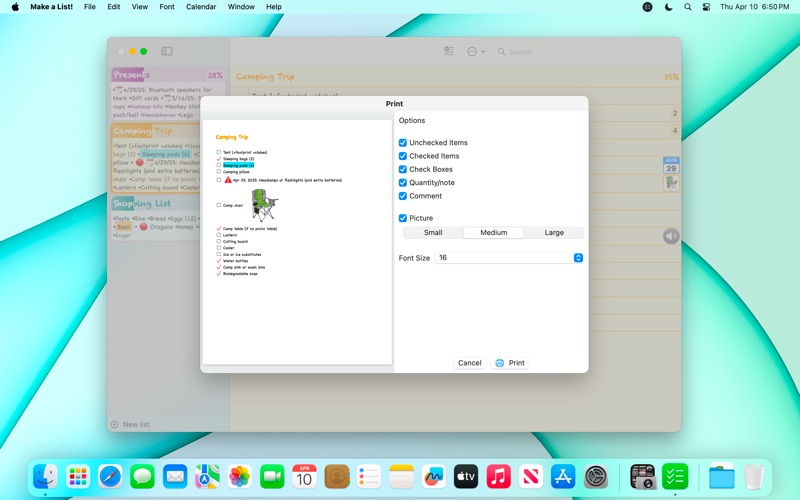
Task: Click the list view icon in toolbar
Action: tap(449, 51)
